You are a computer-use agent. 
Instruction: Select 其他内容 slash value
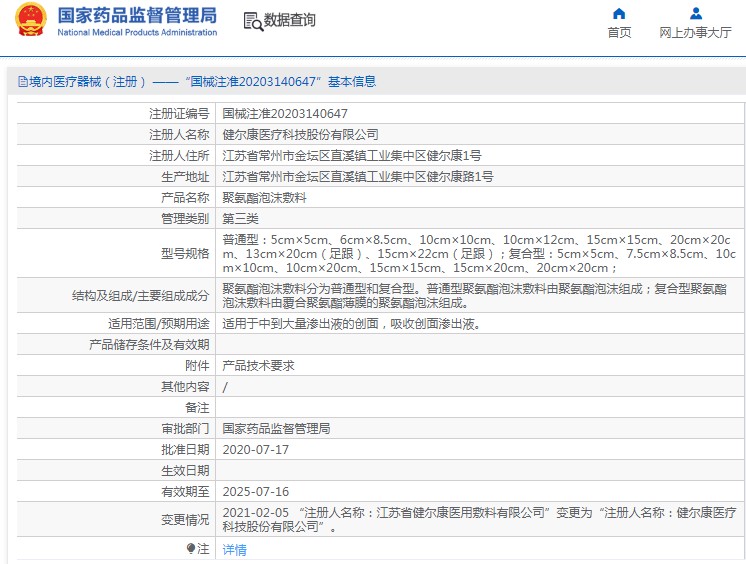[x=225, y=387]
